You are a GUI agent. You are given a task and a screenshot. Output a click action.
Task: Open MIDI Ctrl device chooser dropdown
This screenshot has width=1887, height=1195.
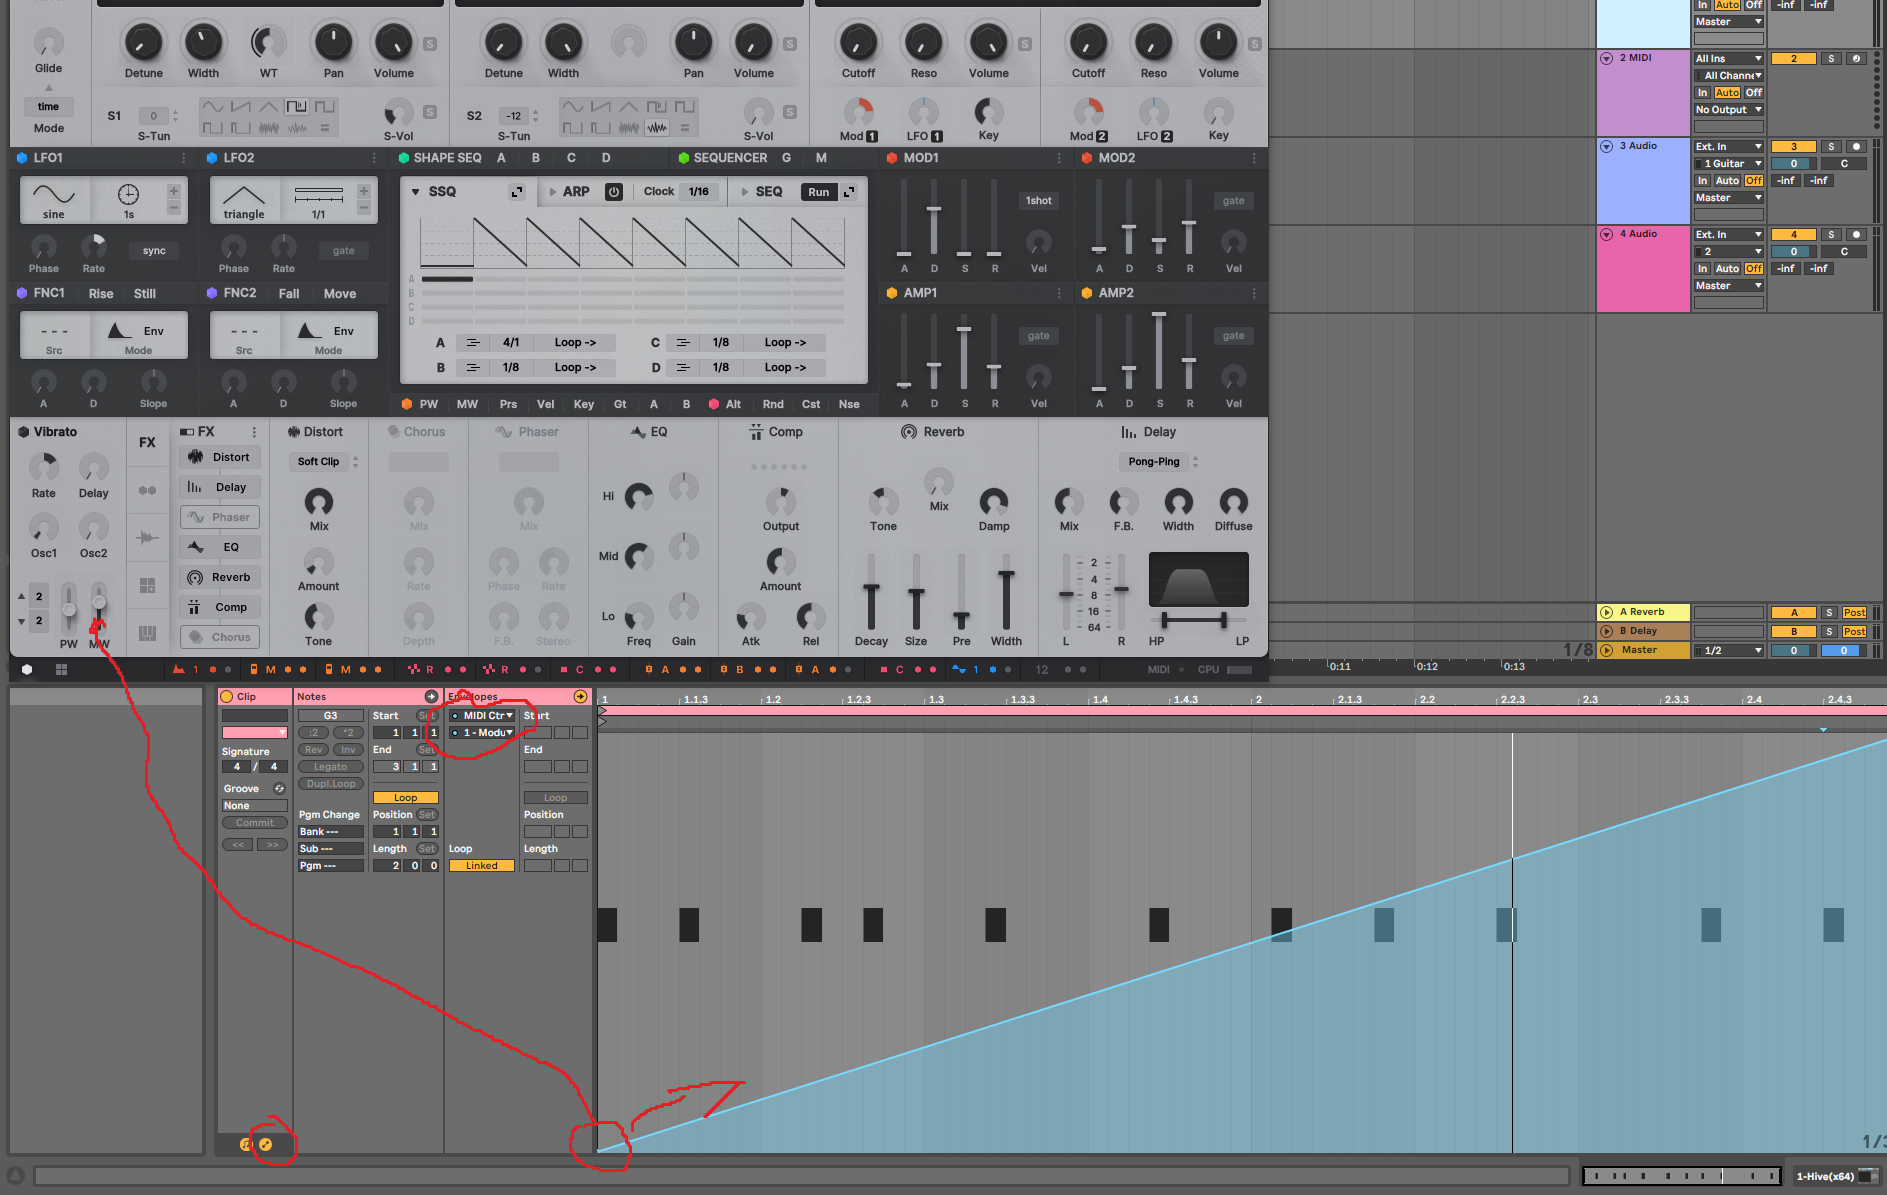coord(482,716)
